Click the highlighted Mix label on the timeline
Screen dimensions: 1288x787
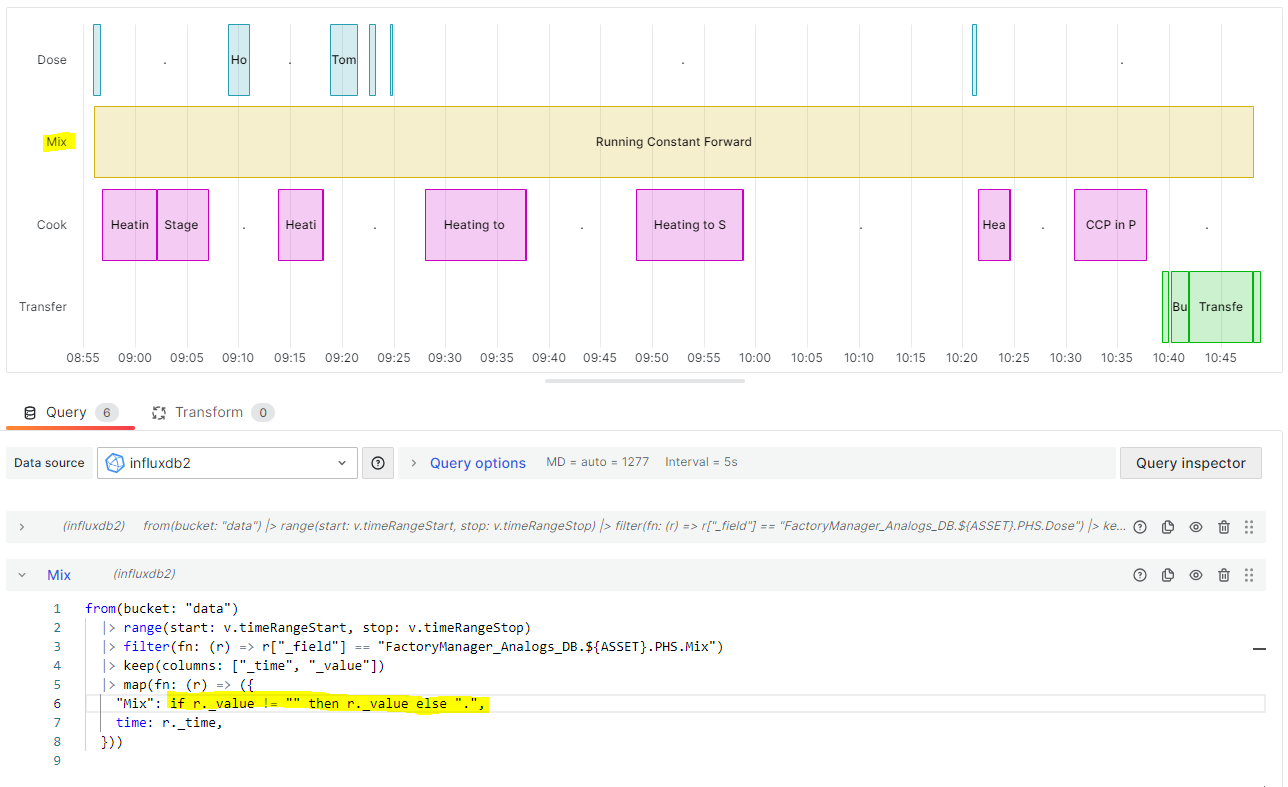[58, 141]
